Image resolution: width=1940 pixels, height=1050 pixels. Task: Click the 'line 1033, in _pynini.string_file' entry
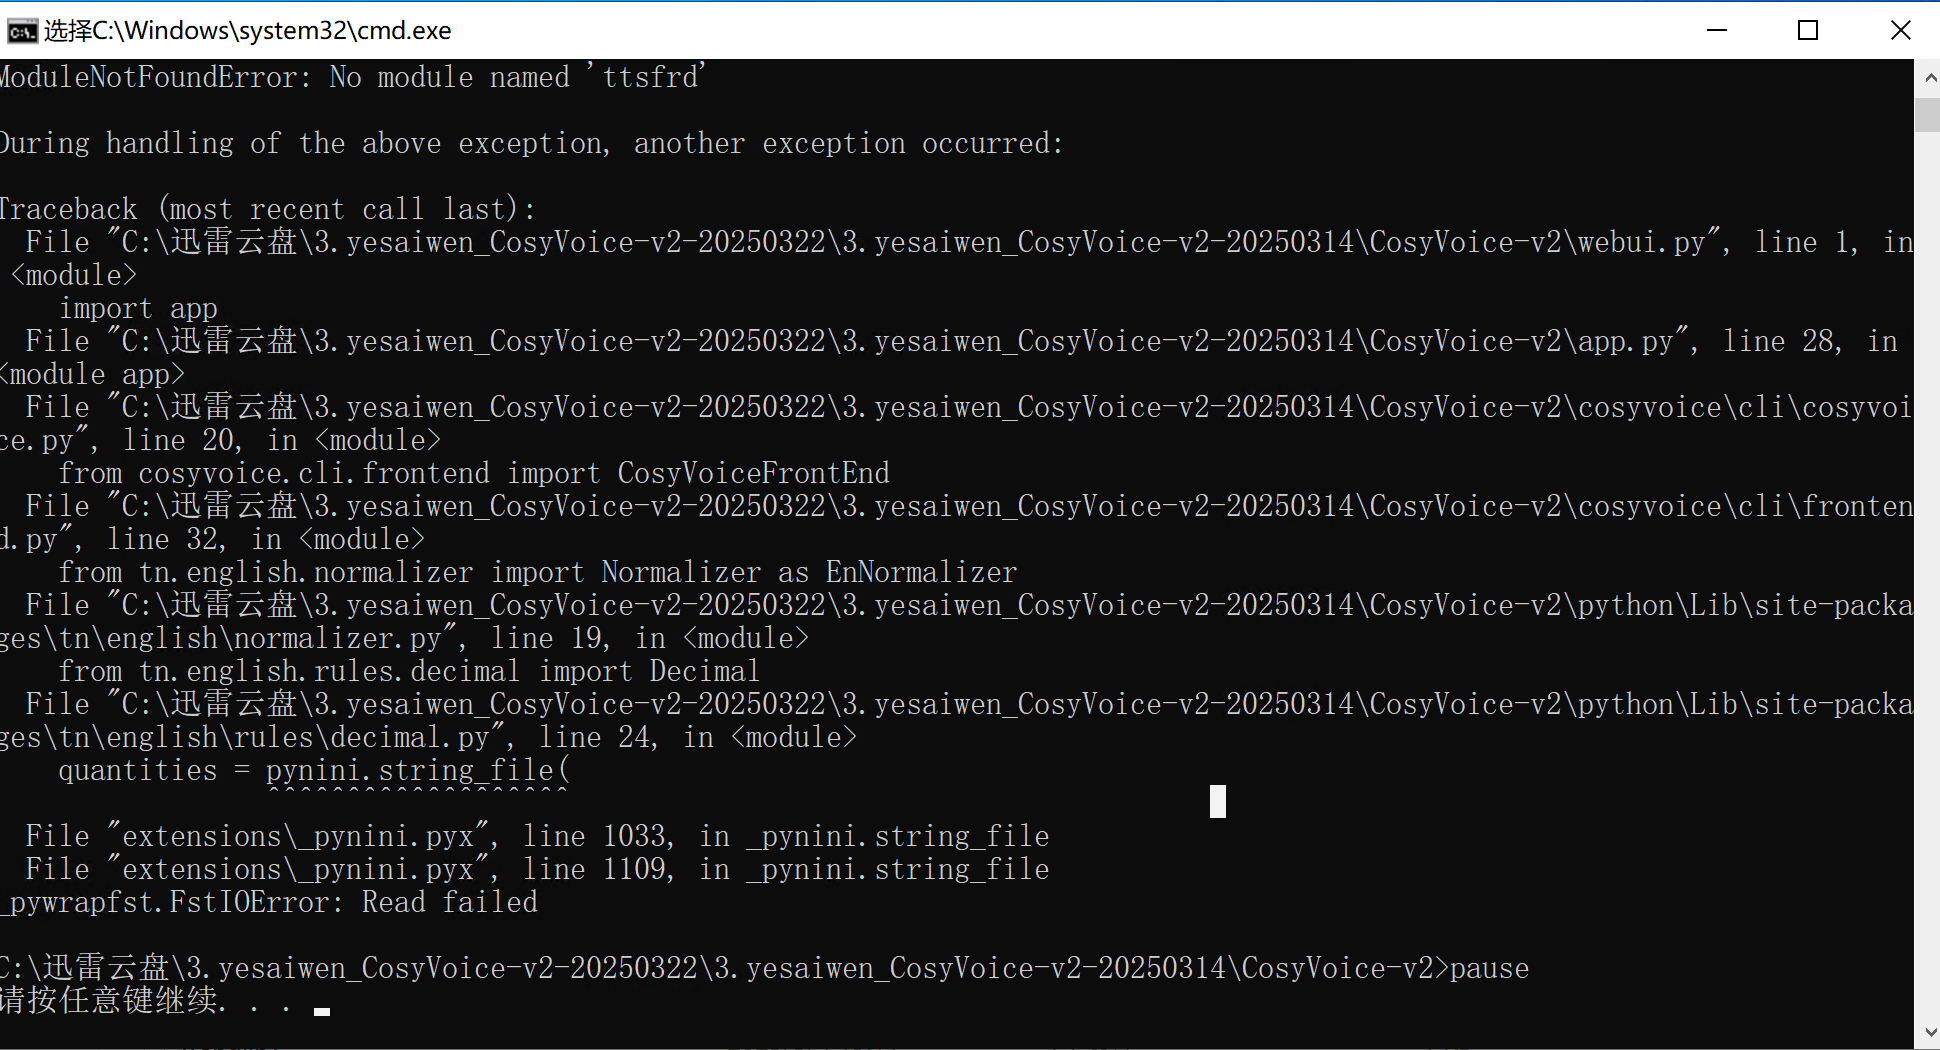click(x=786, y=836)
